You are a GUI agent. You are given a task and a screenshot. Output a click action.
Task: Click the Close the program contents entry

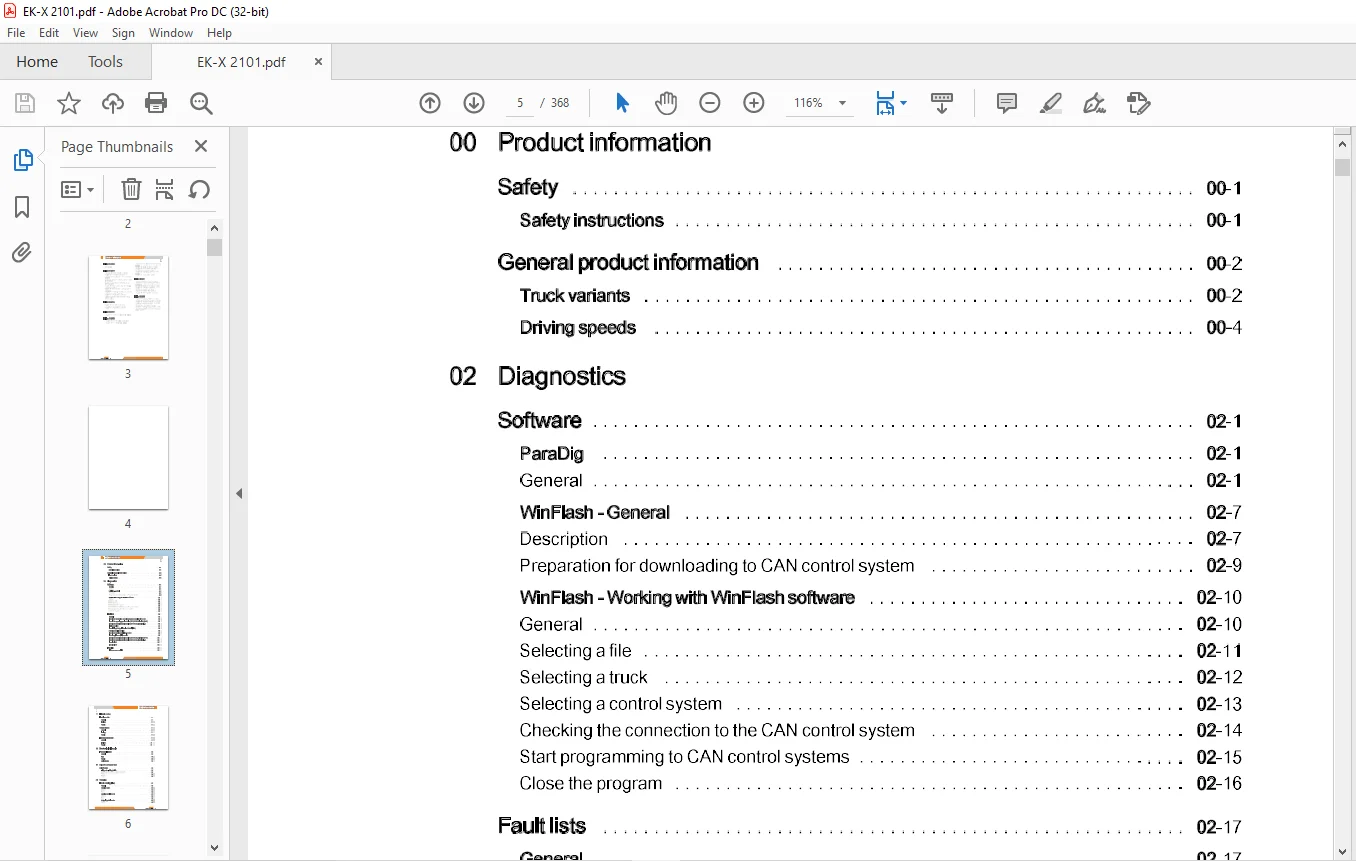(x=591, y=784)
